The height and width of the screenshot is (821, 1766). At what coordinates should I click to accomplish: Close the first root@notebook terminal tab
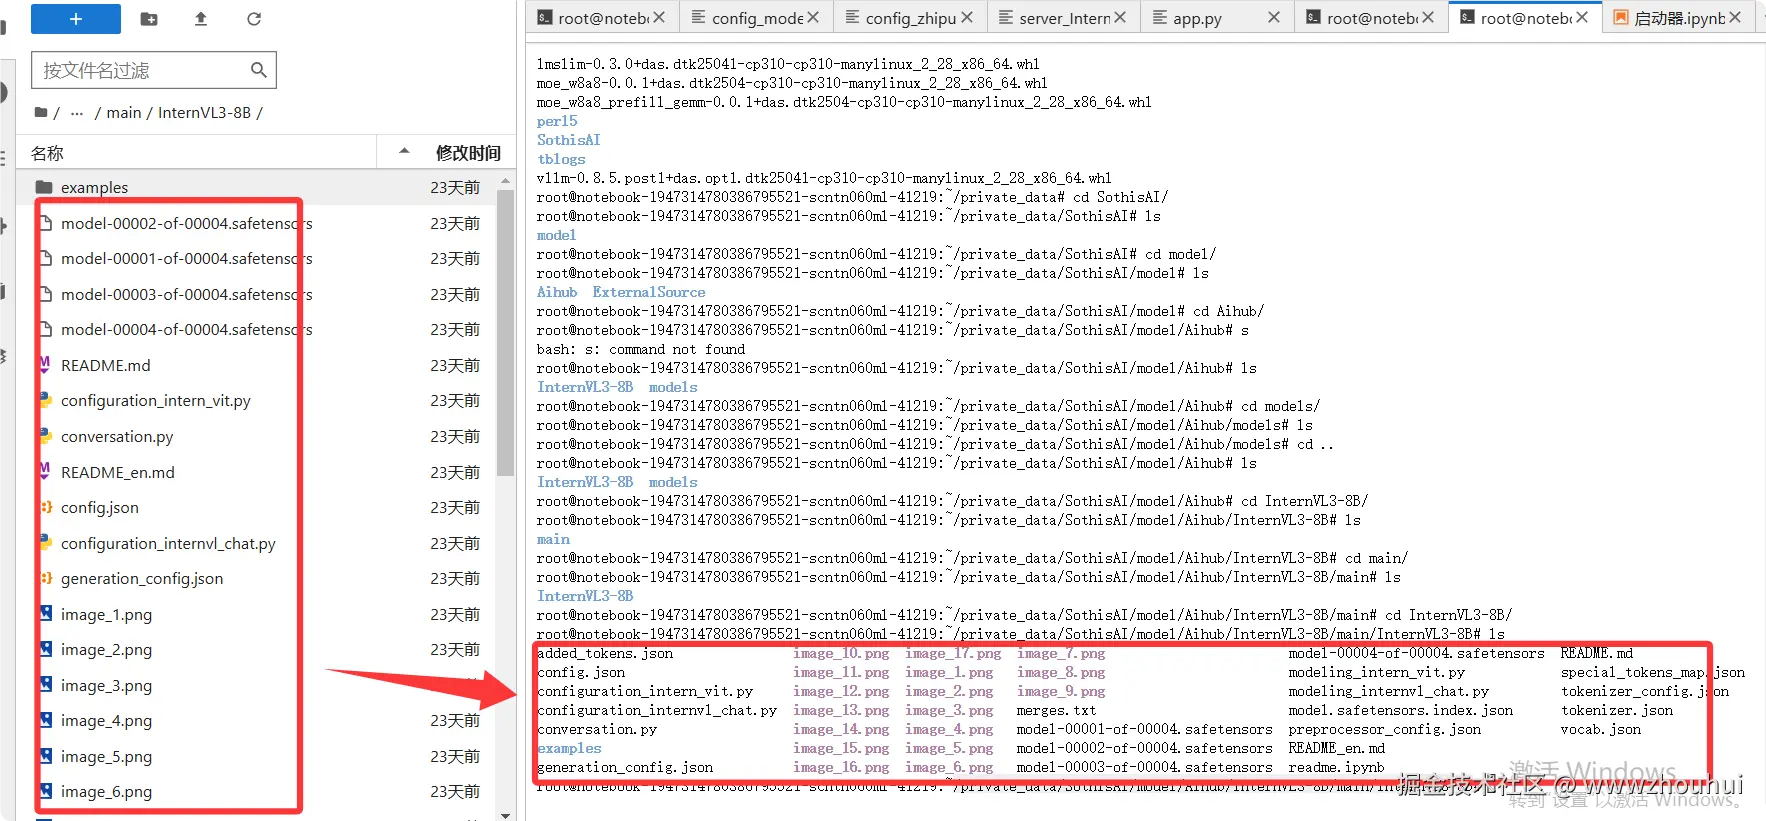click(x=659, y=18)
